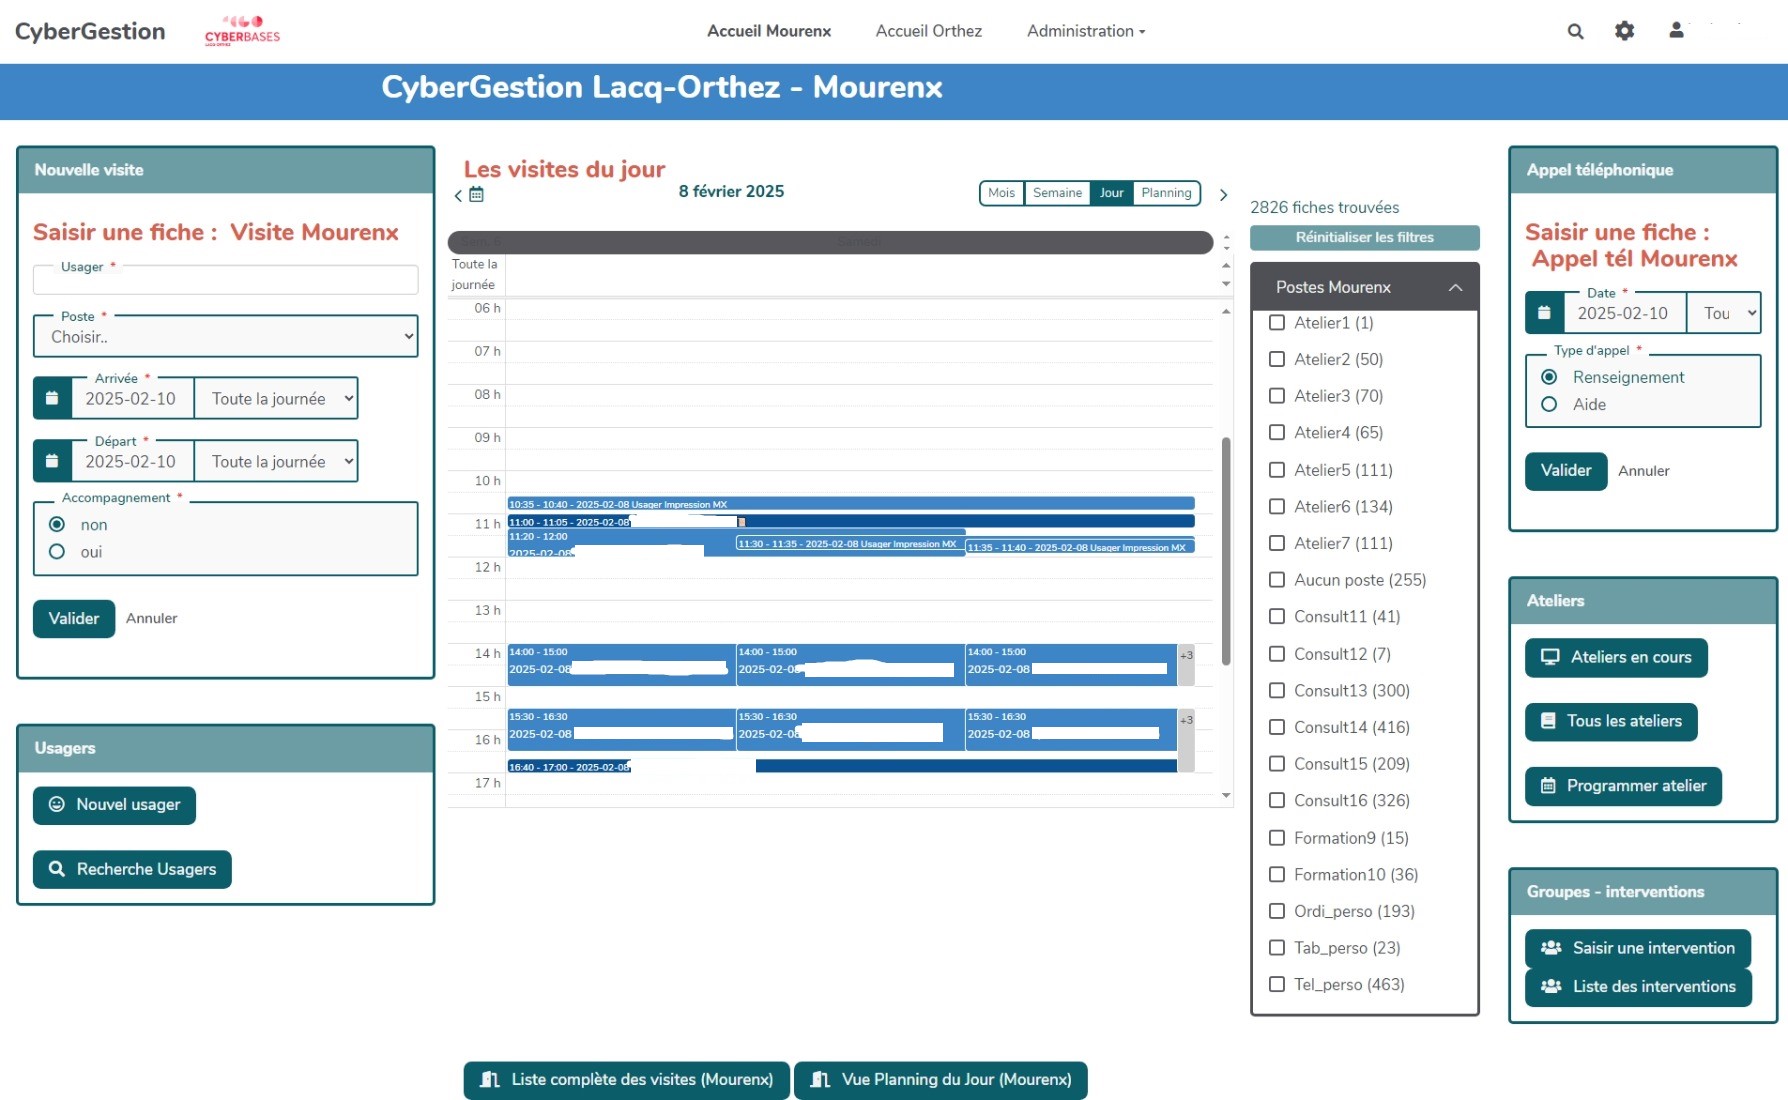The image size is (1788, 1100).
Task: Click the Départ calendar icon
Action: click(x=52, y=461)
